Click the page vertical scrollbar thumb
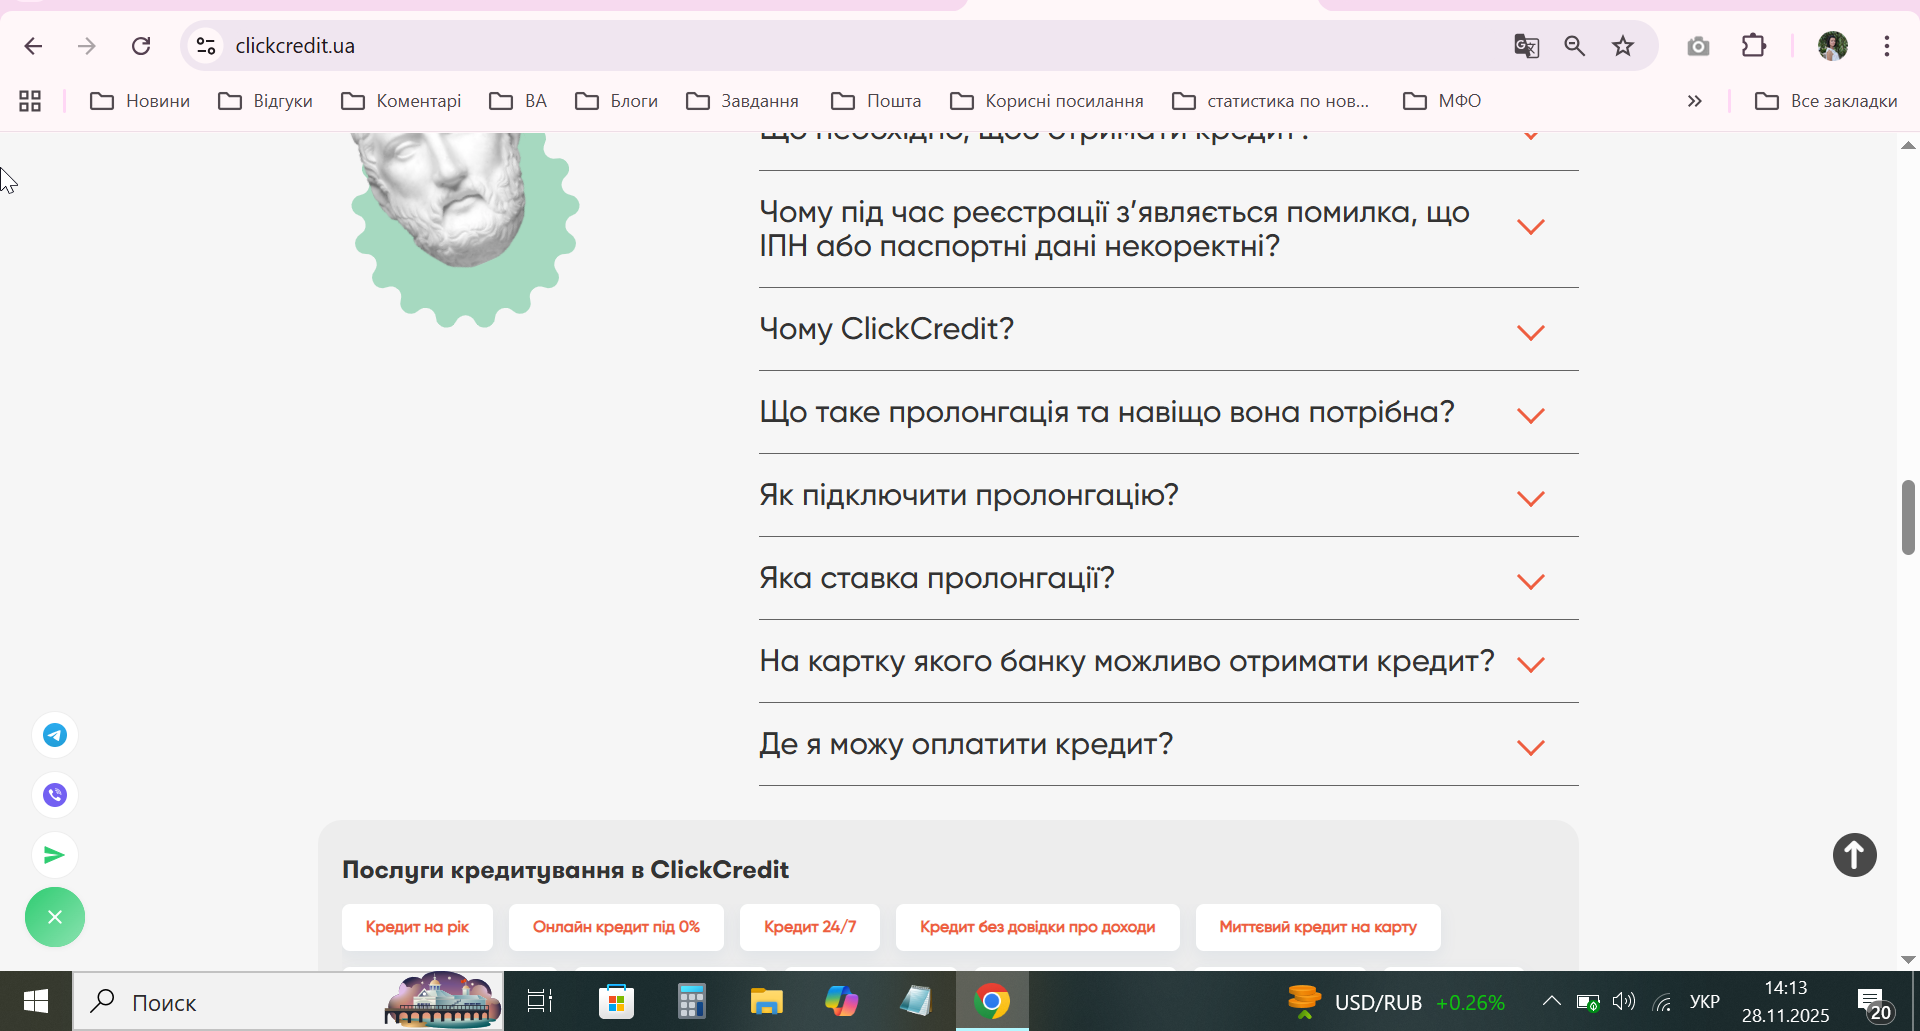The image size is (1920, 1031). tap(1908, 517)
